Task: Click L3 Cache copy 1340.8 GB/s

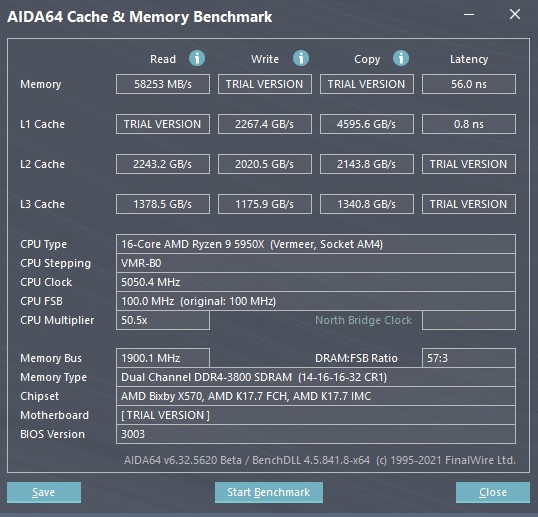Action: coord(367,204)
